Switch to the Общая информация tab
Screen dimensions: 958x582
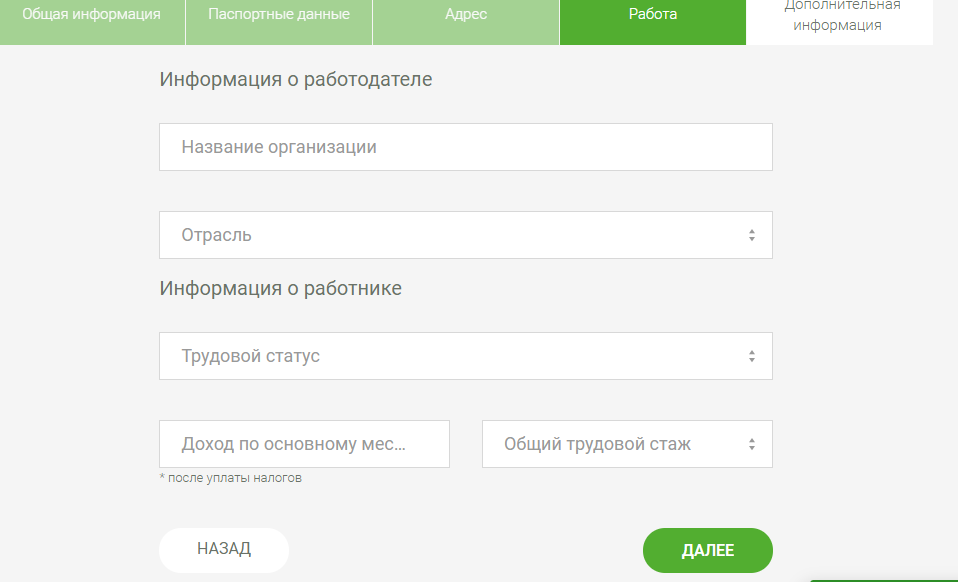coord(93,14)
